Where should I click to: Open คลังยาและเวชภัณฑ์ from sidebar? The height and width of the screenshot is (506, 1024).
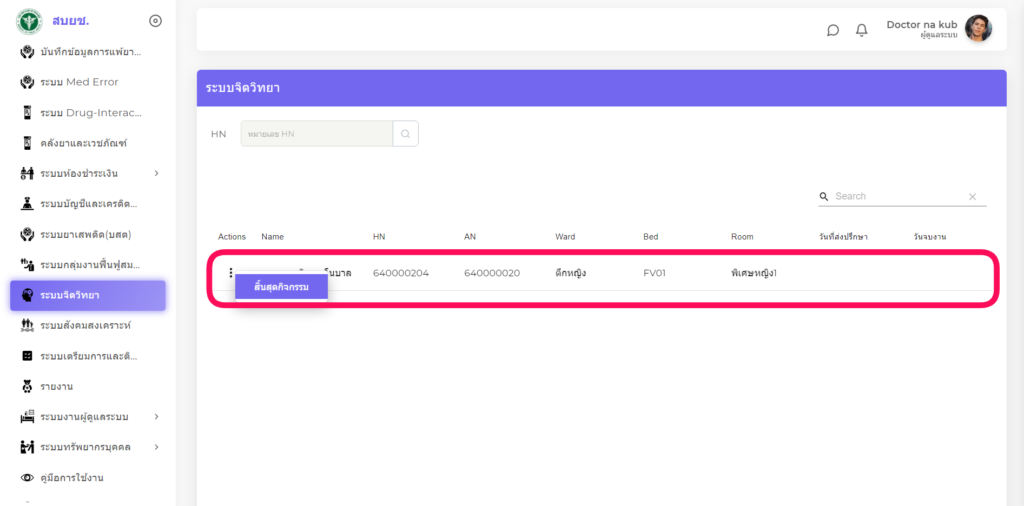coord(84,143)
